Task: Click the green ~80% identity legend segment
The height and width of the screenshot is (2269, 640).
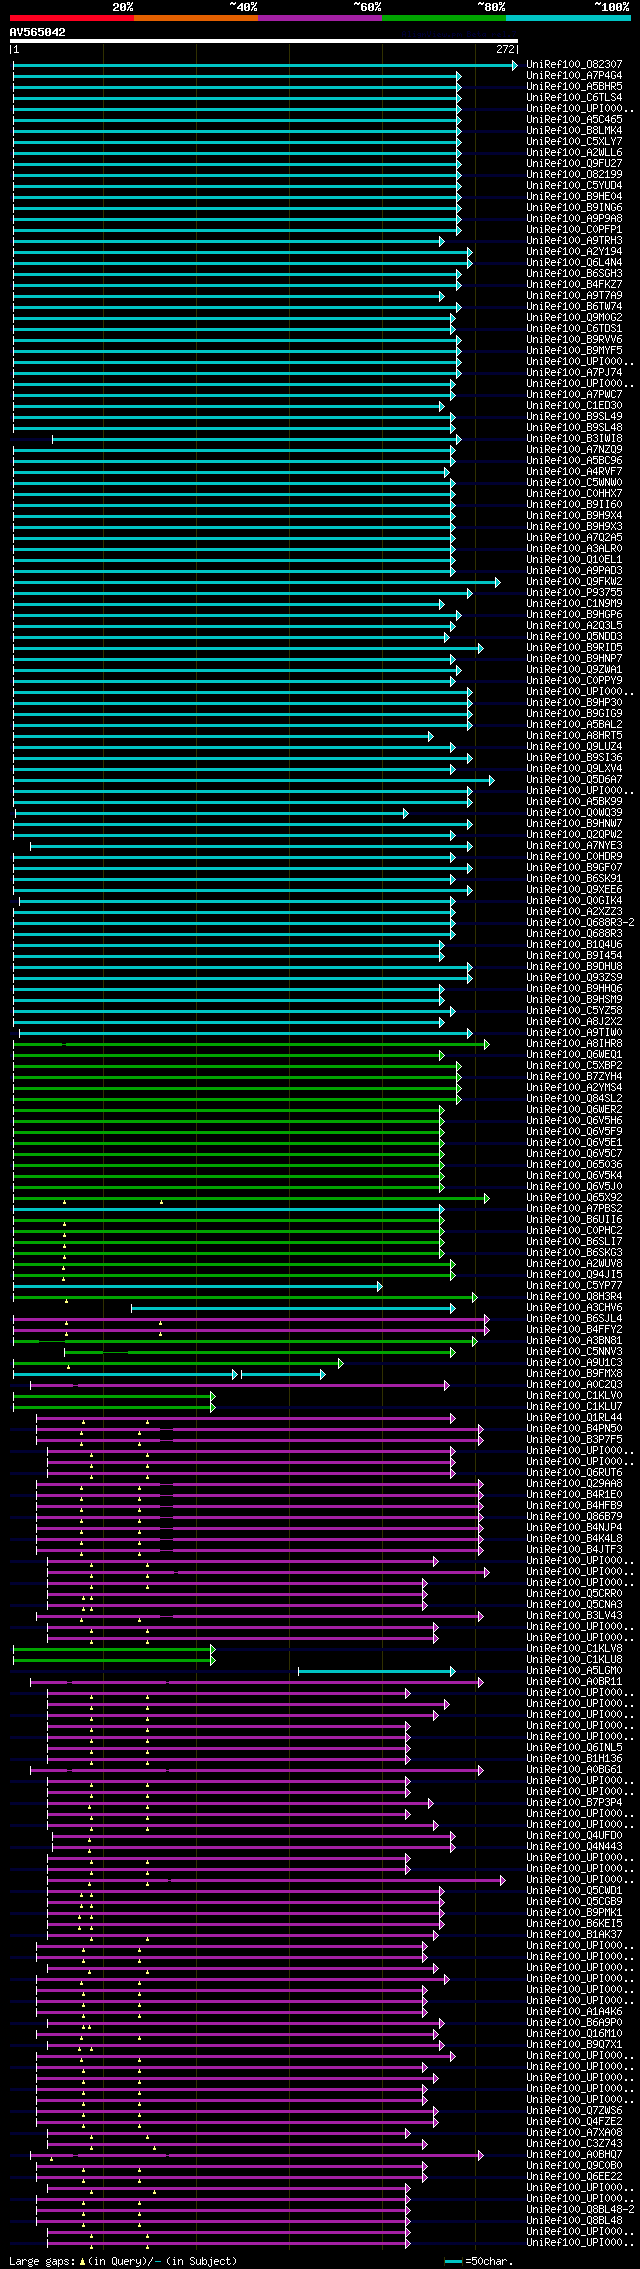Action: coord(443,18)
